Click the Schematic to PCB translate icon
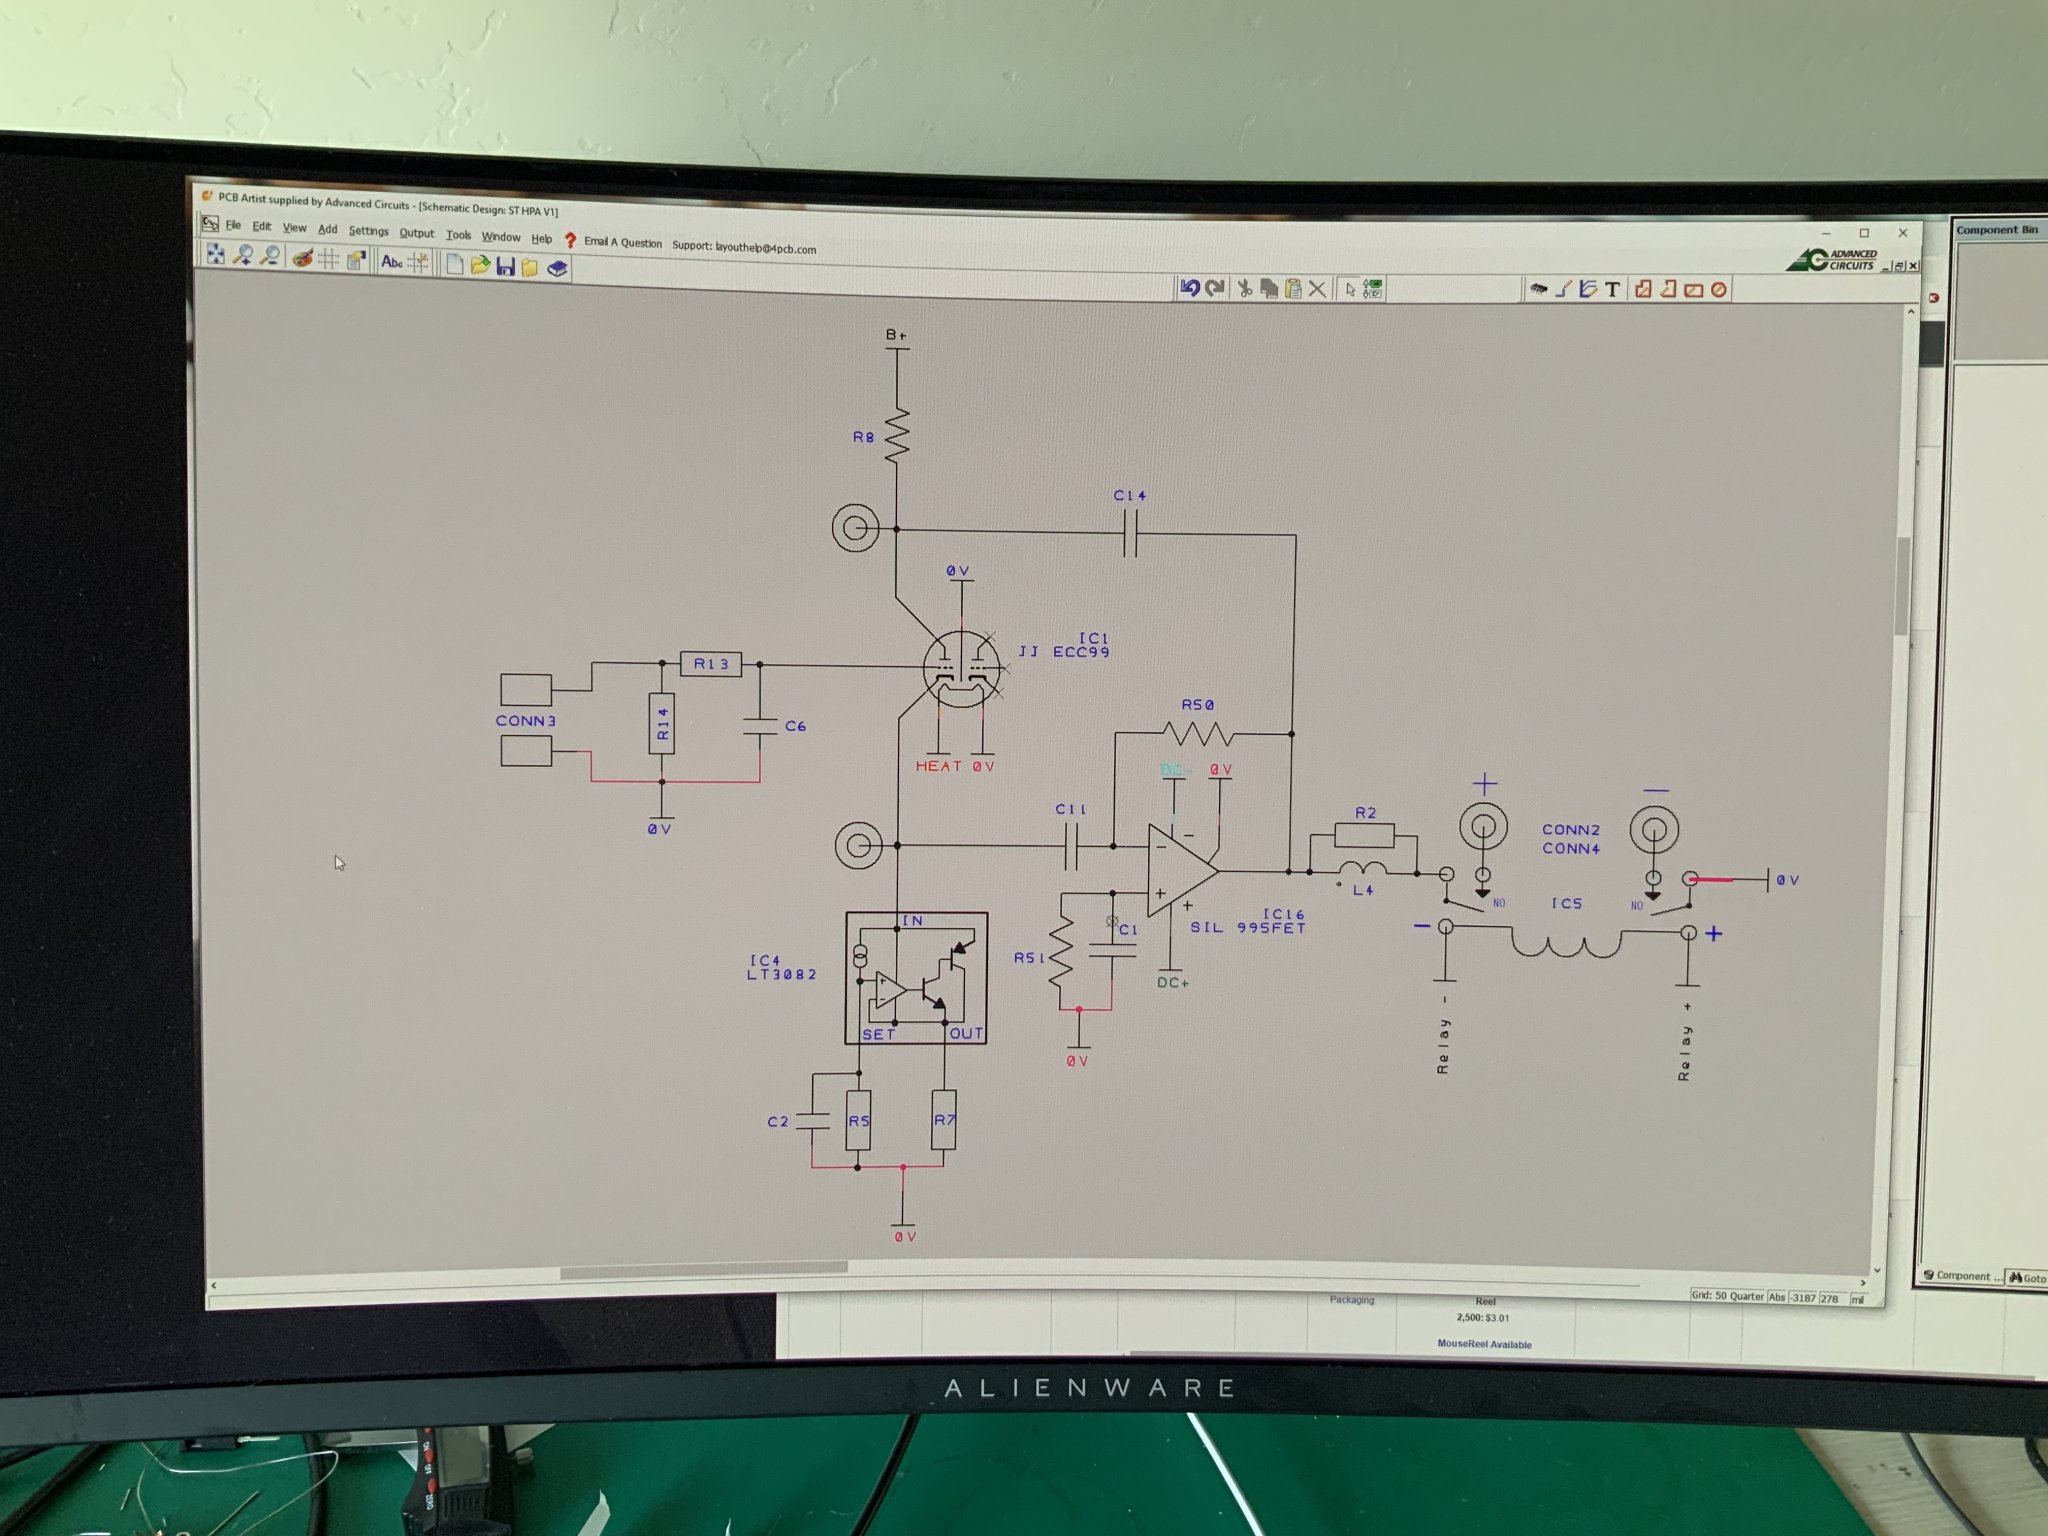 1373,289
